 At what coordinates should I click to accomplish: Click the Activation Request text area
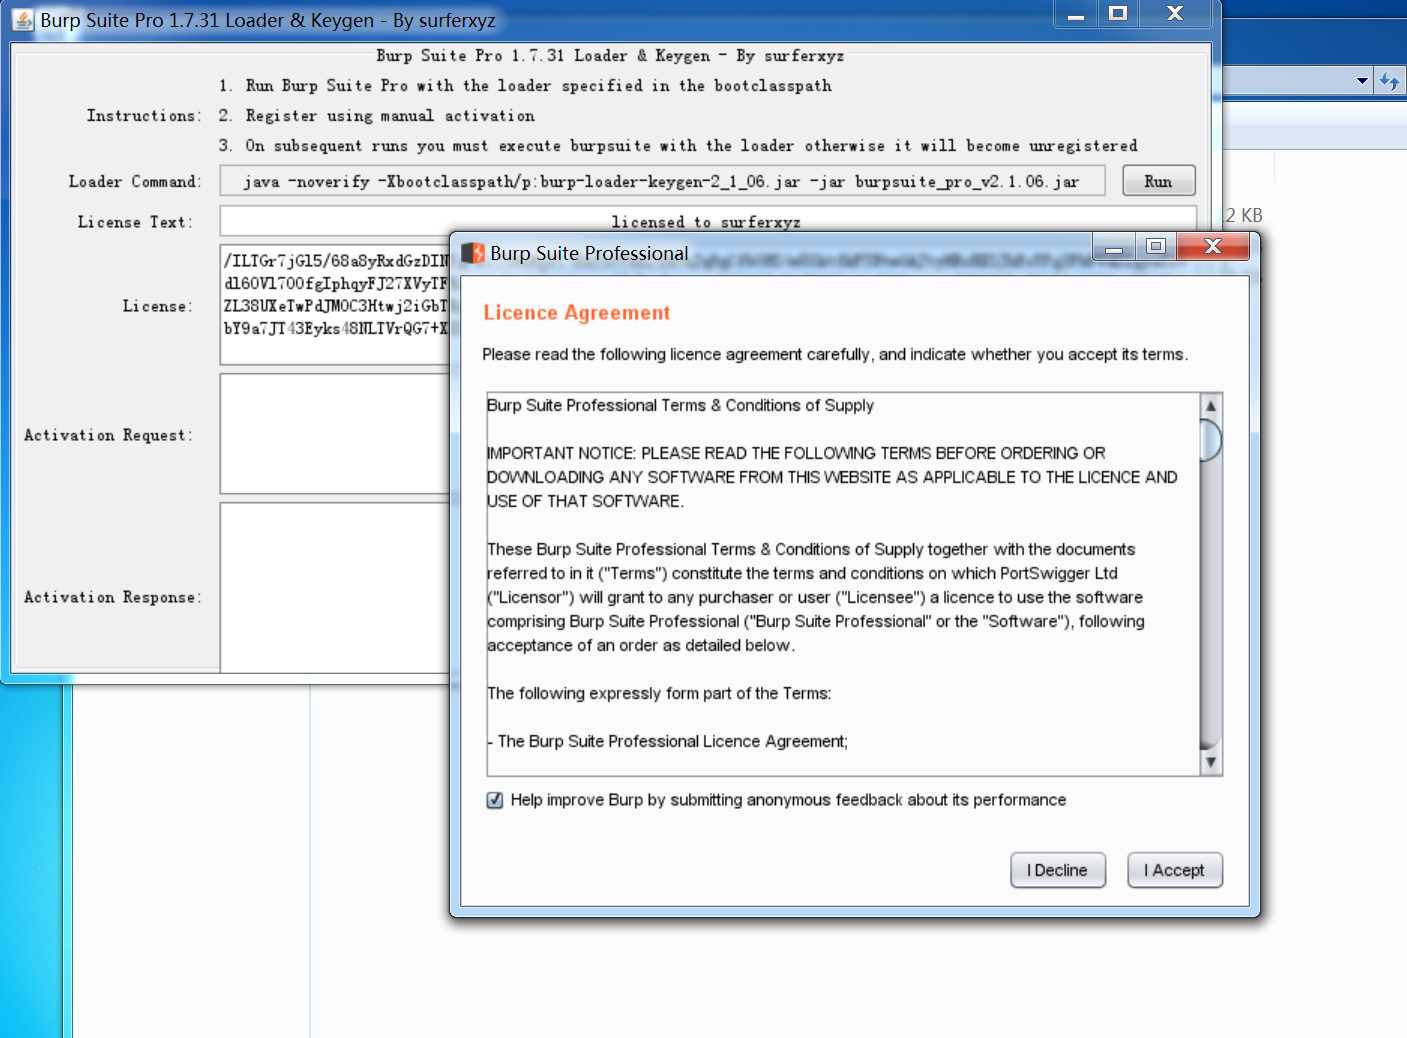(336, 434)
